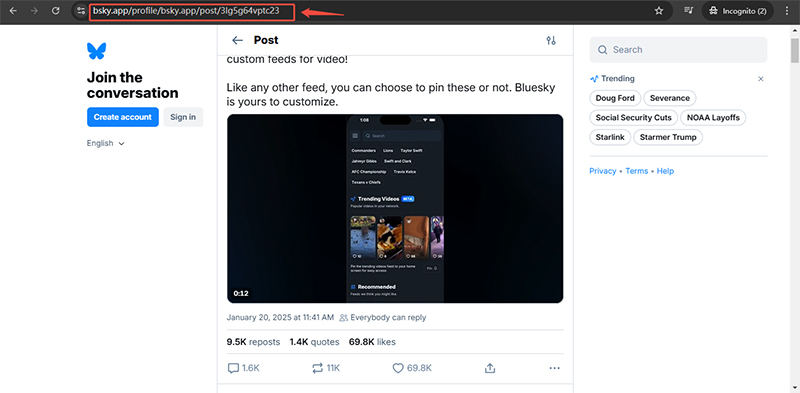Go back using Post header arrow

[x=237, y=40]
